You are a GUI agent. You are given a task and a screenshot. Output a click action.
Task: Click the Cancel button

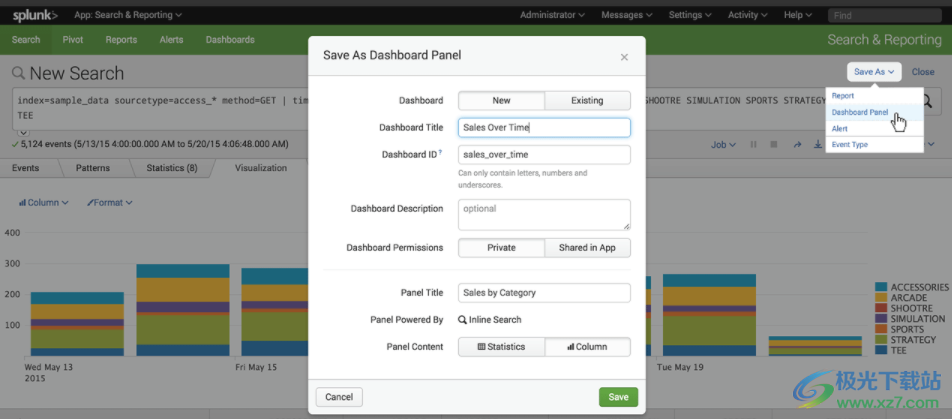pos(339,397)
